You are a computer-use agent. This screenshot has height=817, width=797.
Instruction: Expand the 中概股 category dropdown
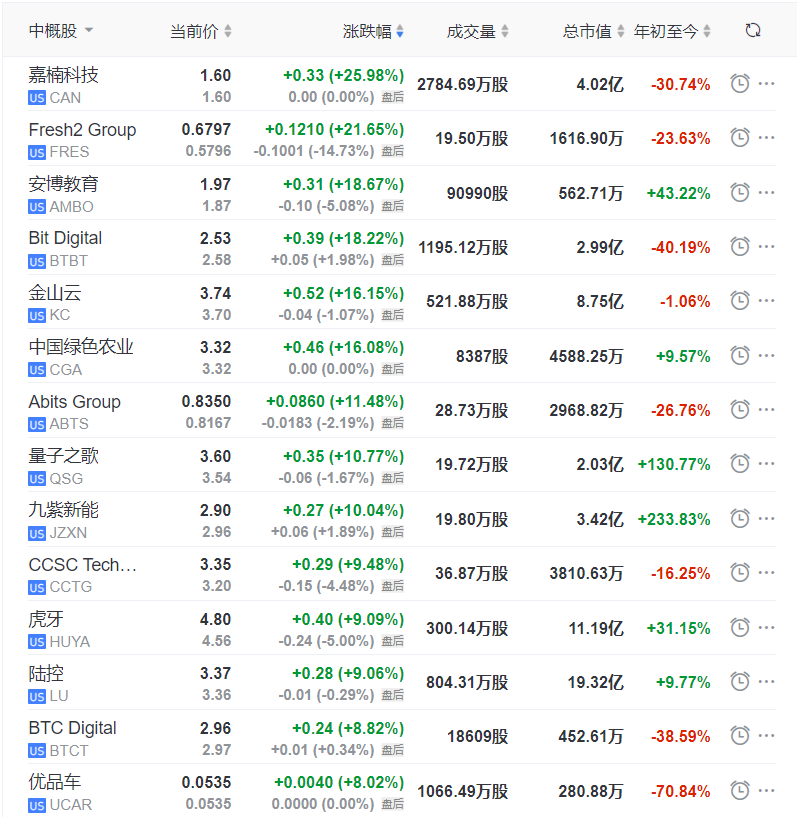tap(61, 31)
